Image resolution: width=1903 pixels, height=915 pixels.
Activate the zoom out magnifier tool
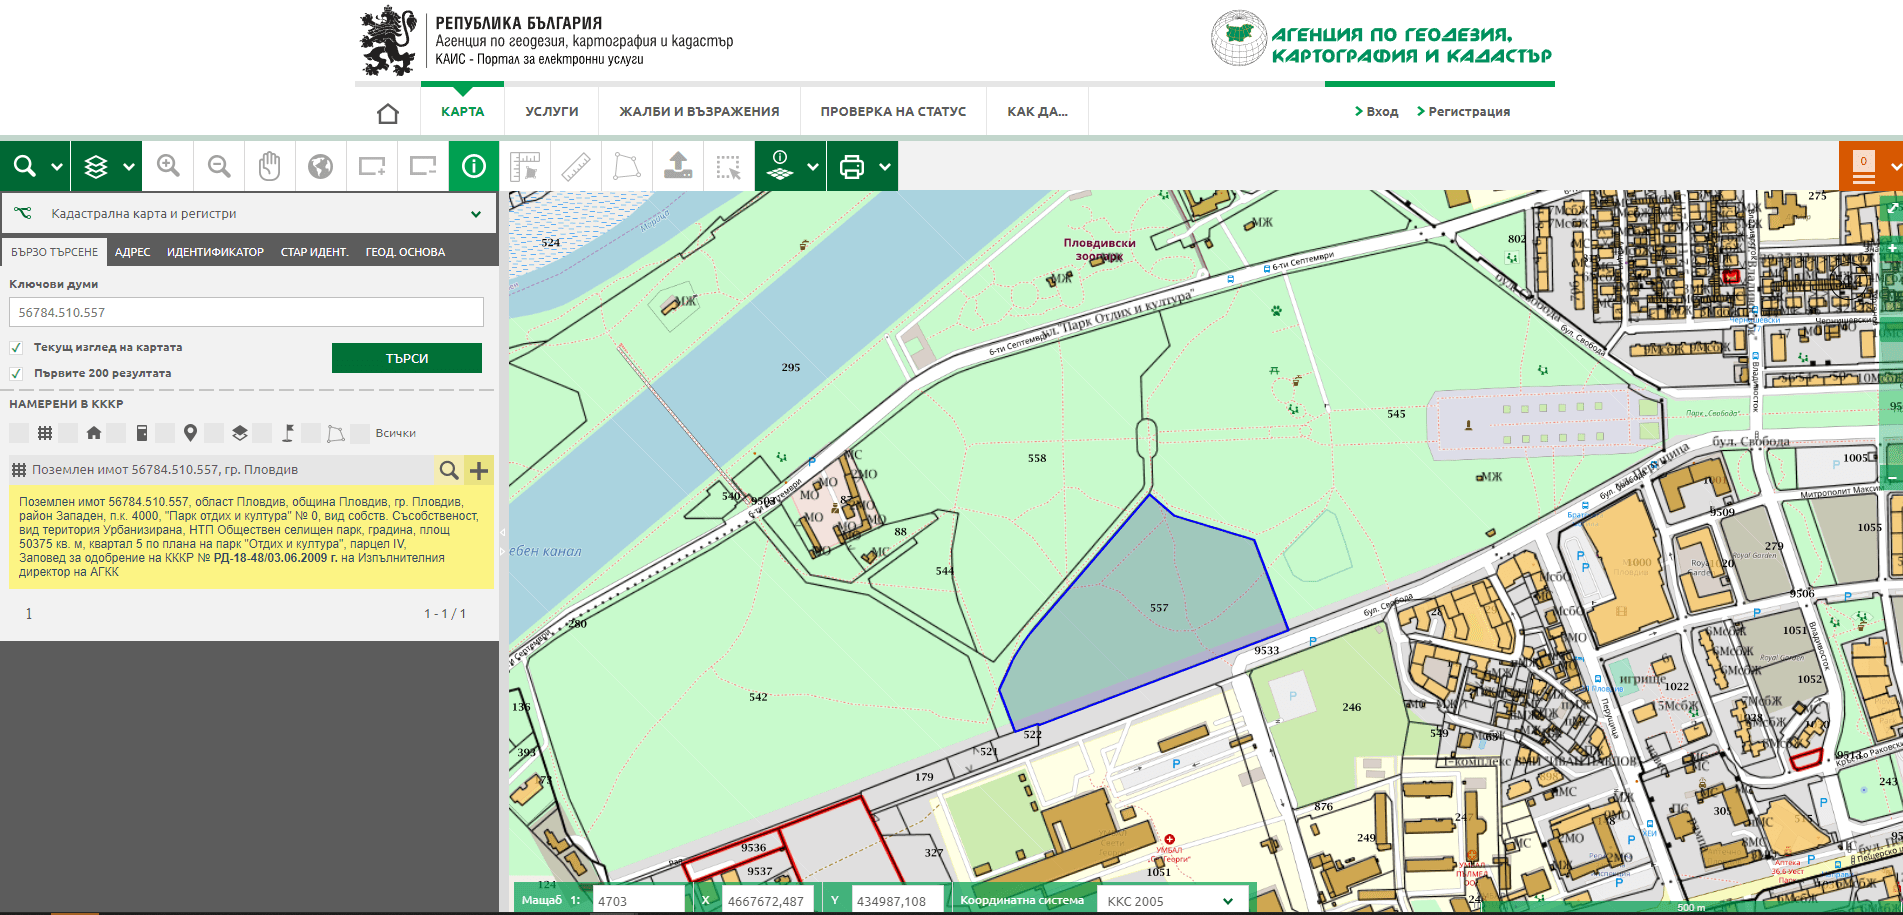219,166
